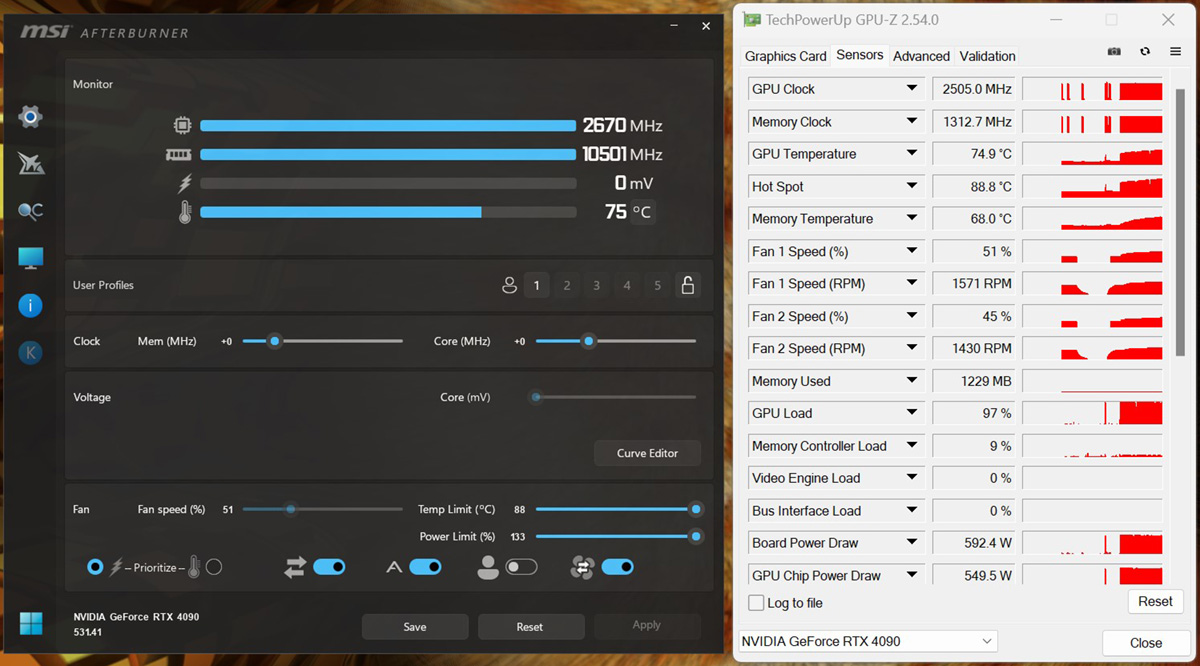Click the Temp Limit (°C) slider handle
Screen dimensions: 1200x666
pyautogui.click(x=696, y=509)
